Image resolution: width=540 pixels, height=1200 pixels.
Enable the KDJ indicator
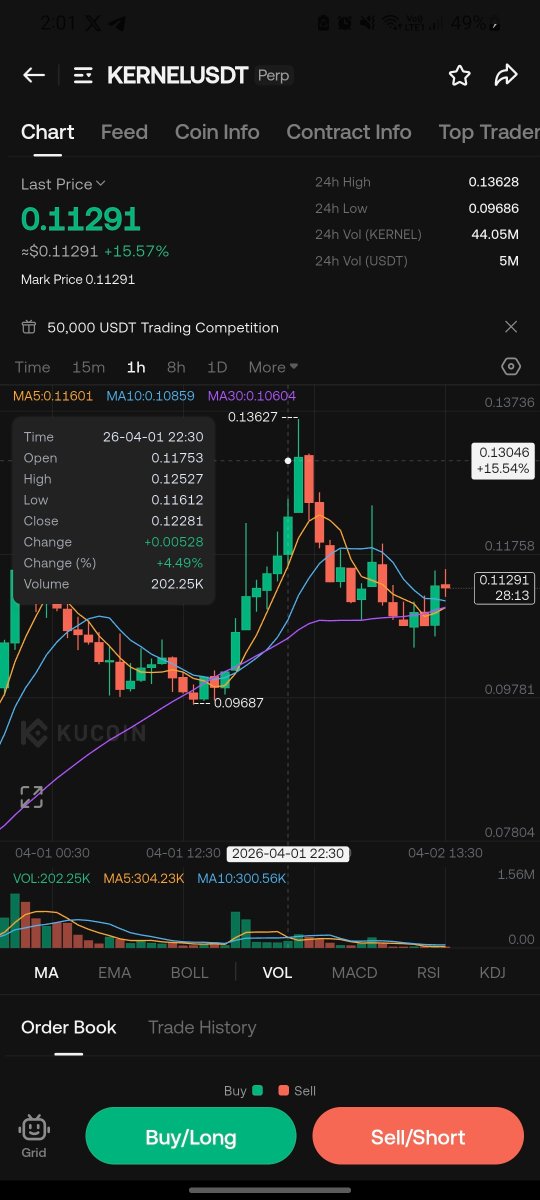[x=492, y=972]
